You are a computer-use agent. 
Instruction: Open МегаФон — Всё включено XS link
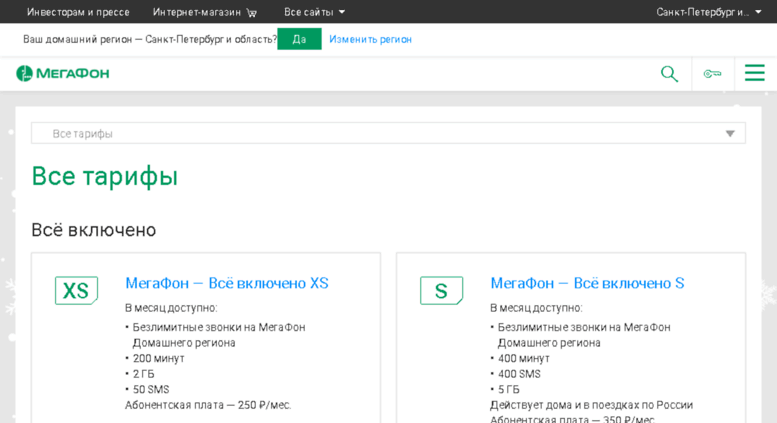227,283
